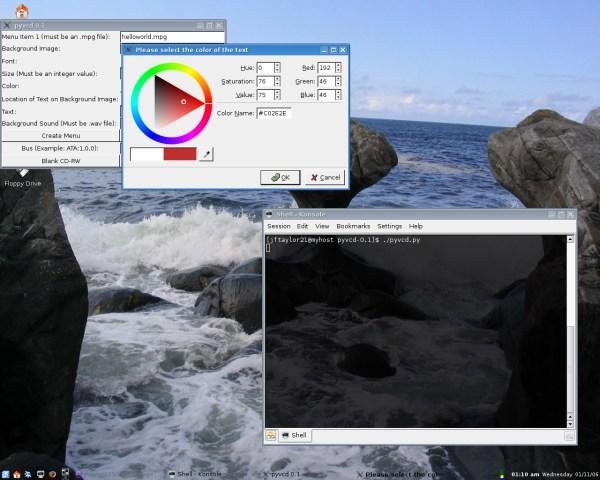Adjust the Value spinner arrows

(x=277, y=95)
